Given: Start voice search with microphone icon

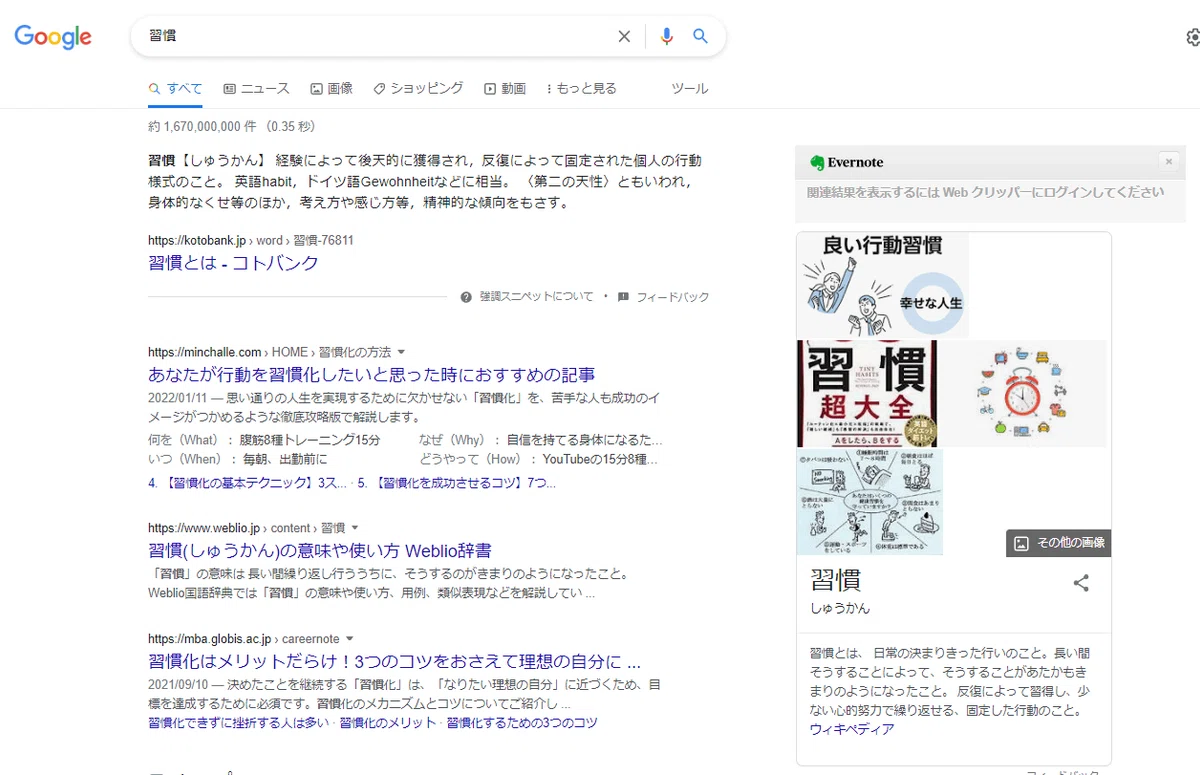Looking at the screenshot, I should 667,37.
